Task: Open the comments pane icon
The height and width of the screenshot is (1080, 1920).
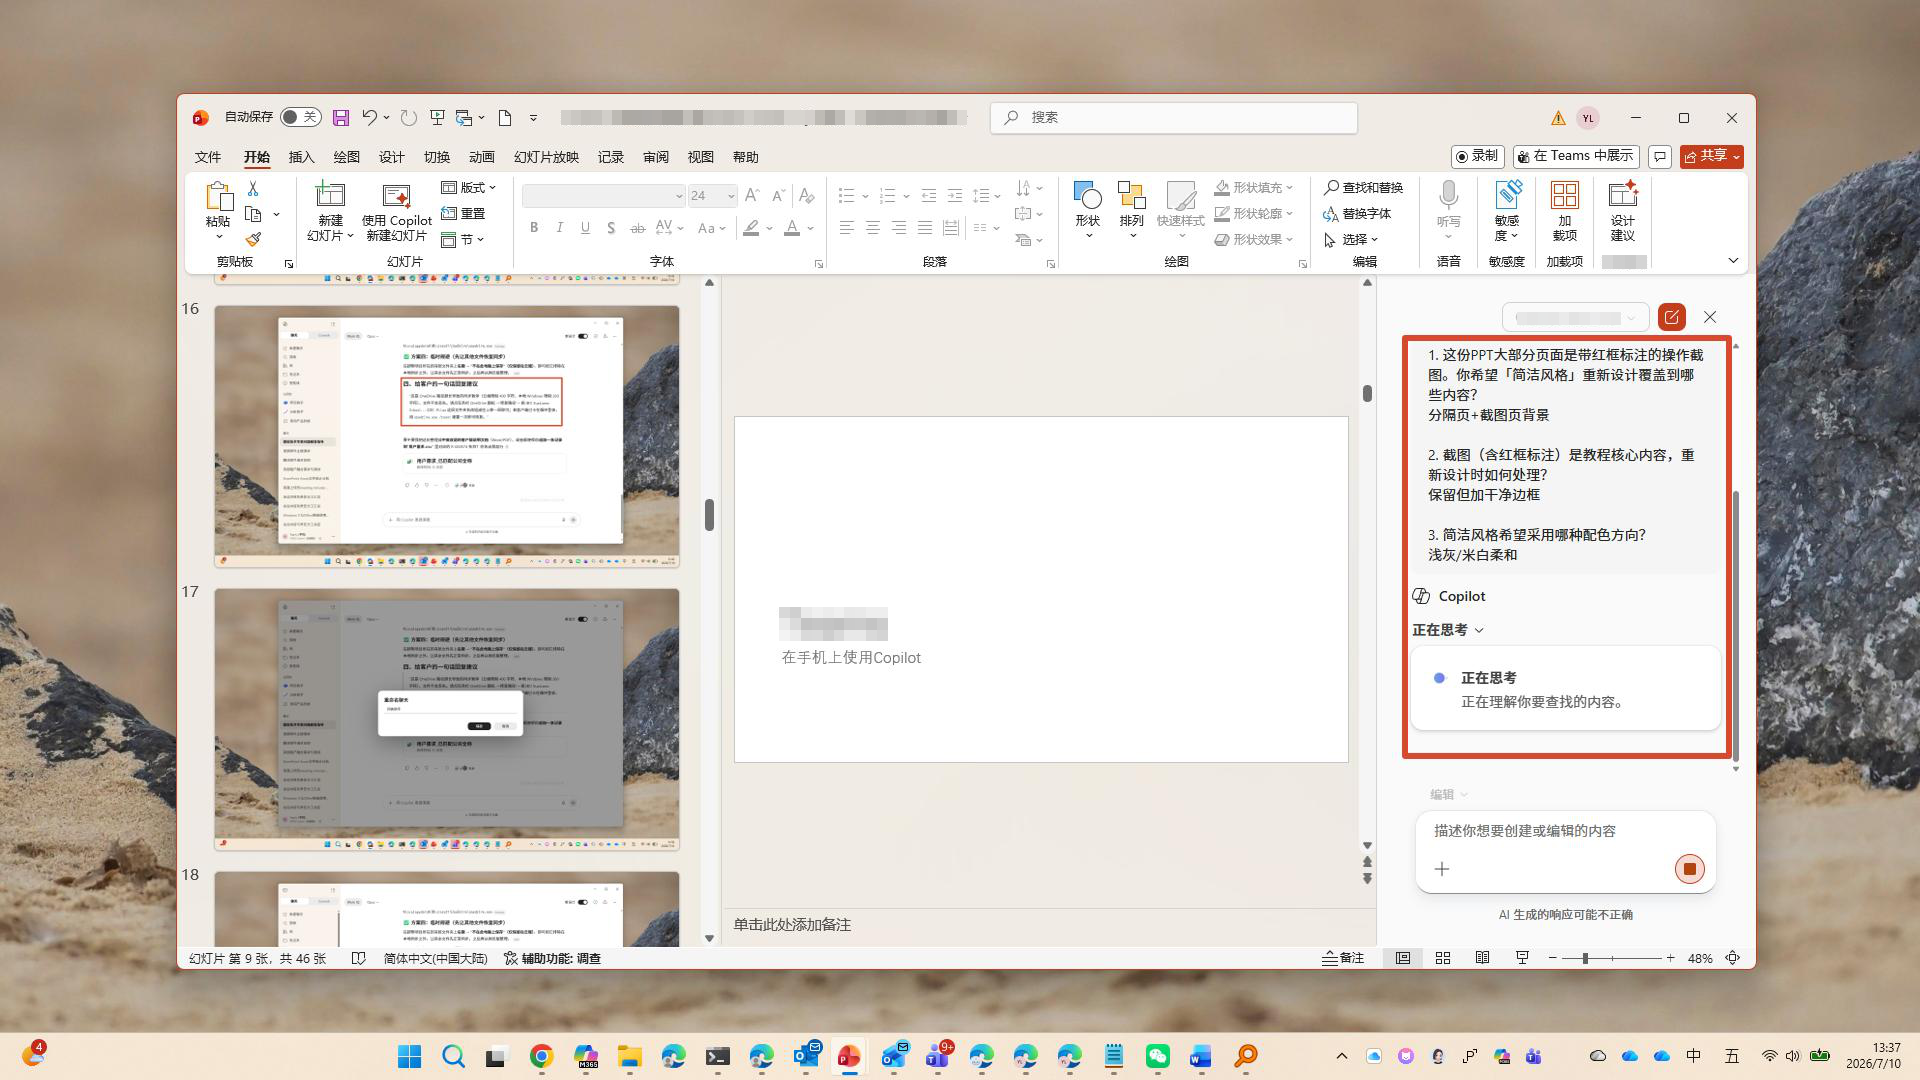Action: [1660, 157]
